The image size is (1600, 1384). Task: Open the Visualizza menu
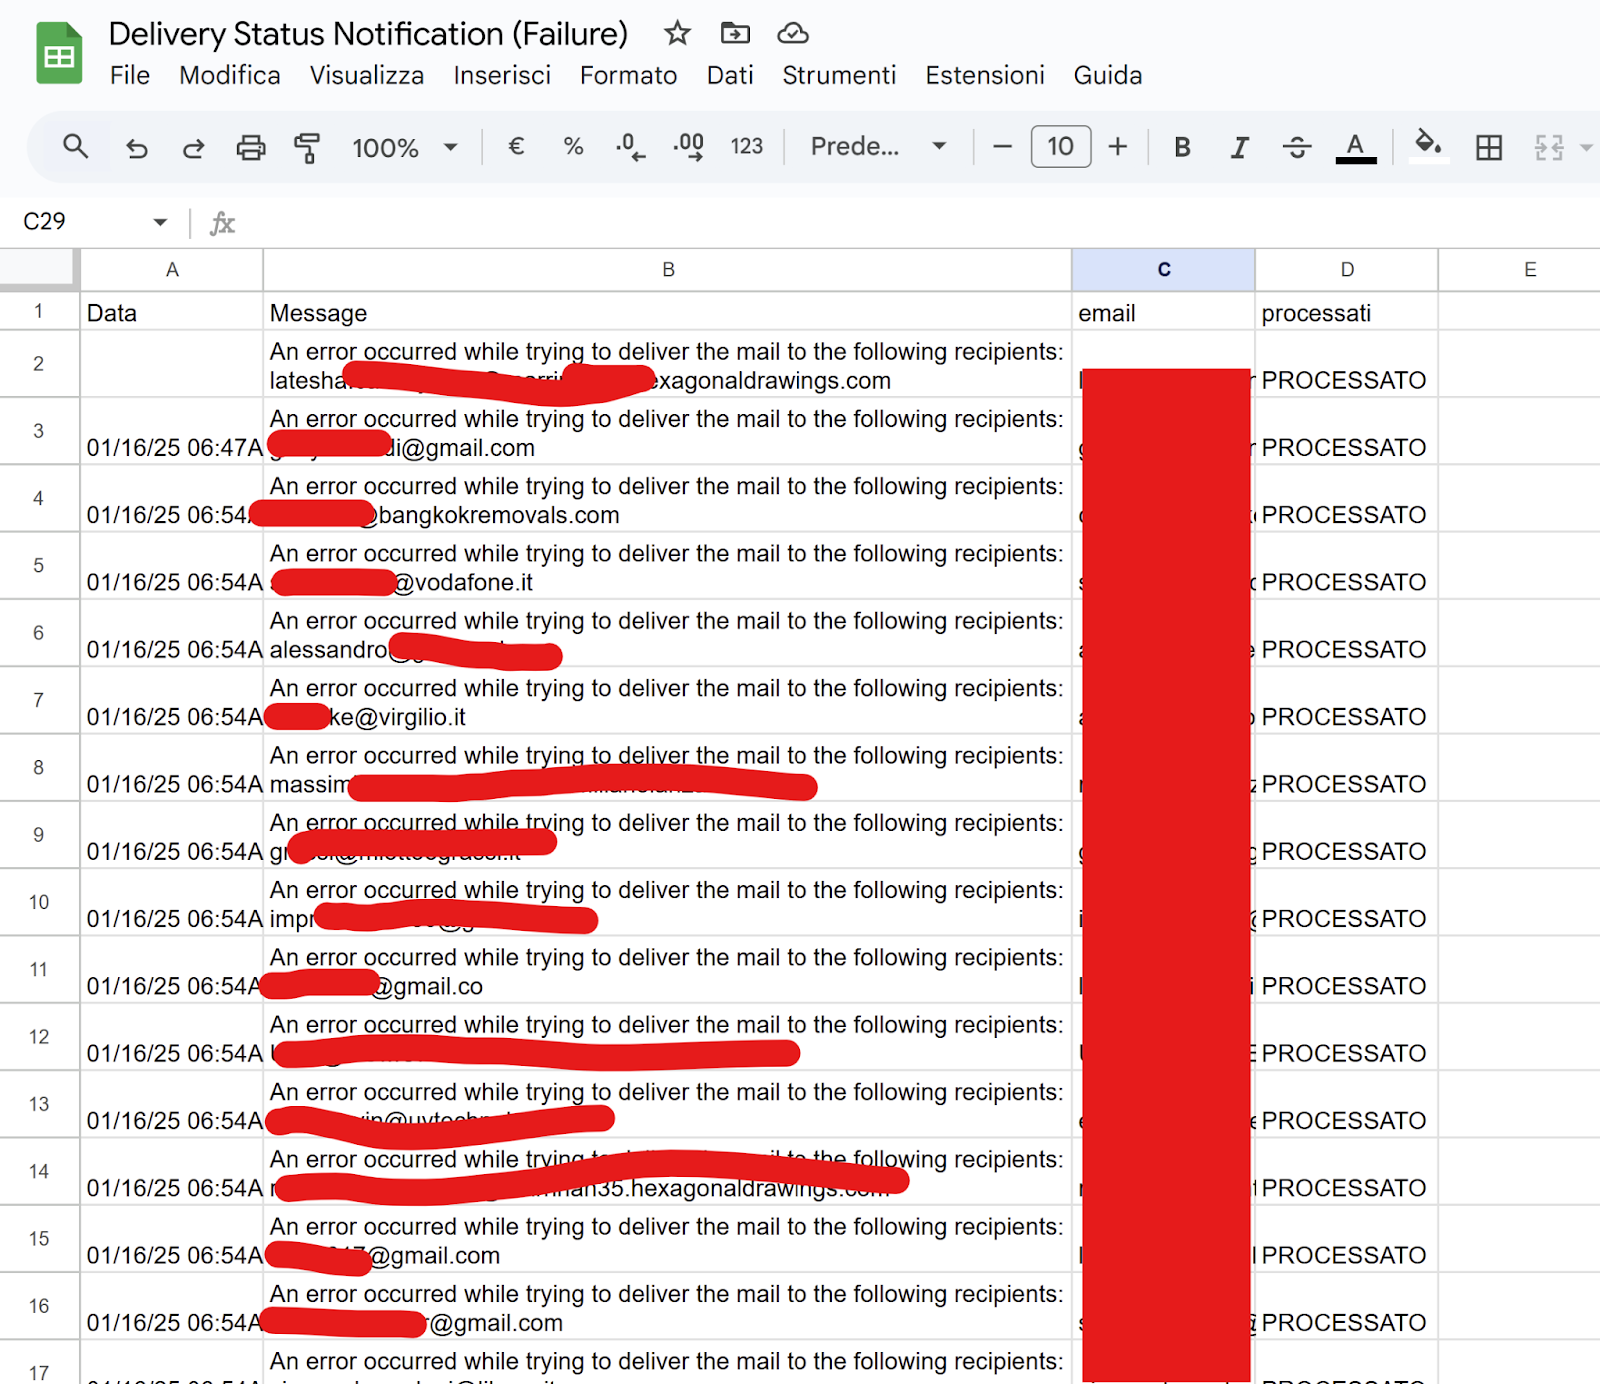[x=367, y=75]
